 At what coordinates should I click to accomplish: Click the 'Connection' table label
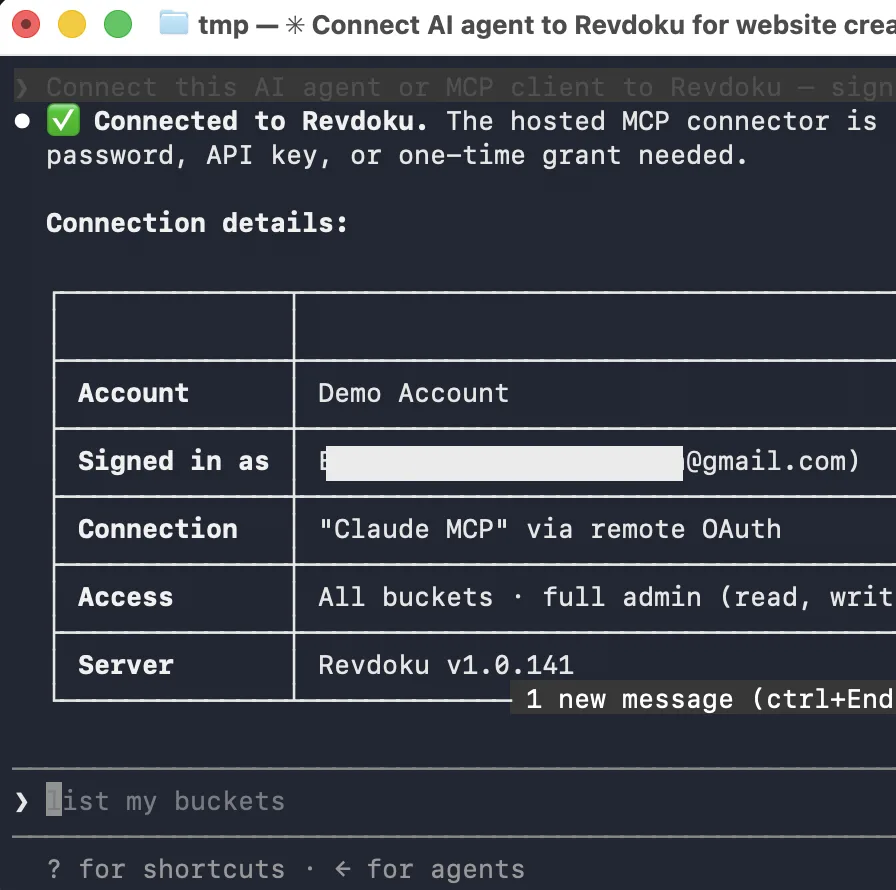point(158,528)
